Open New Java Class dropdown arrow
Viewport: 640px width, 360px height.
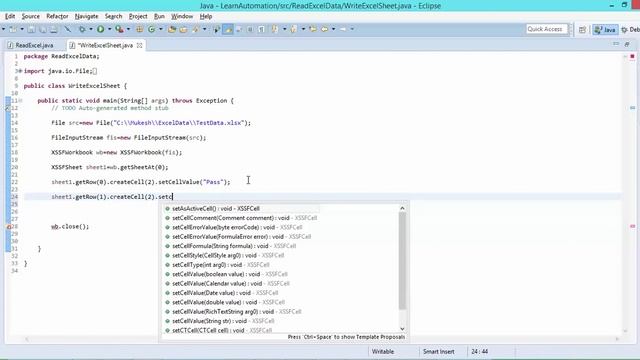[x=160, y=29]
